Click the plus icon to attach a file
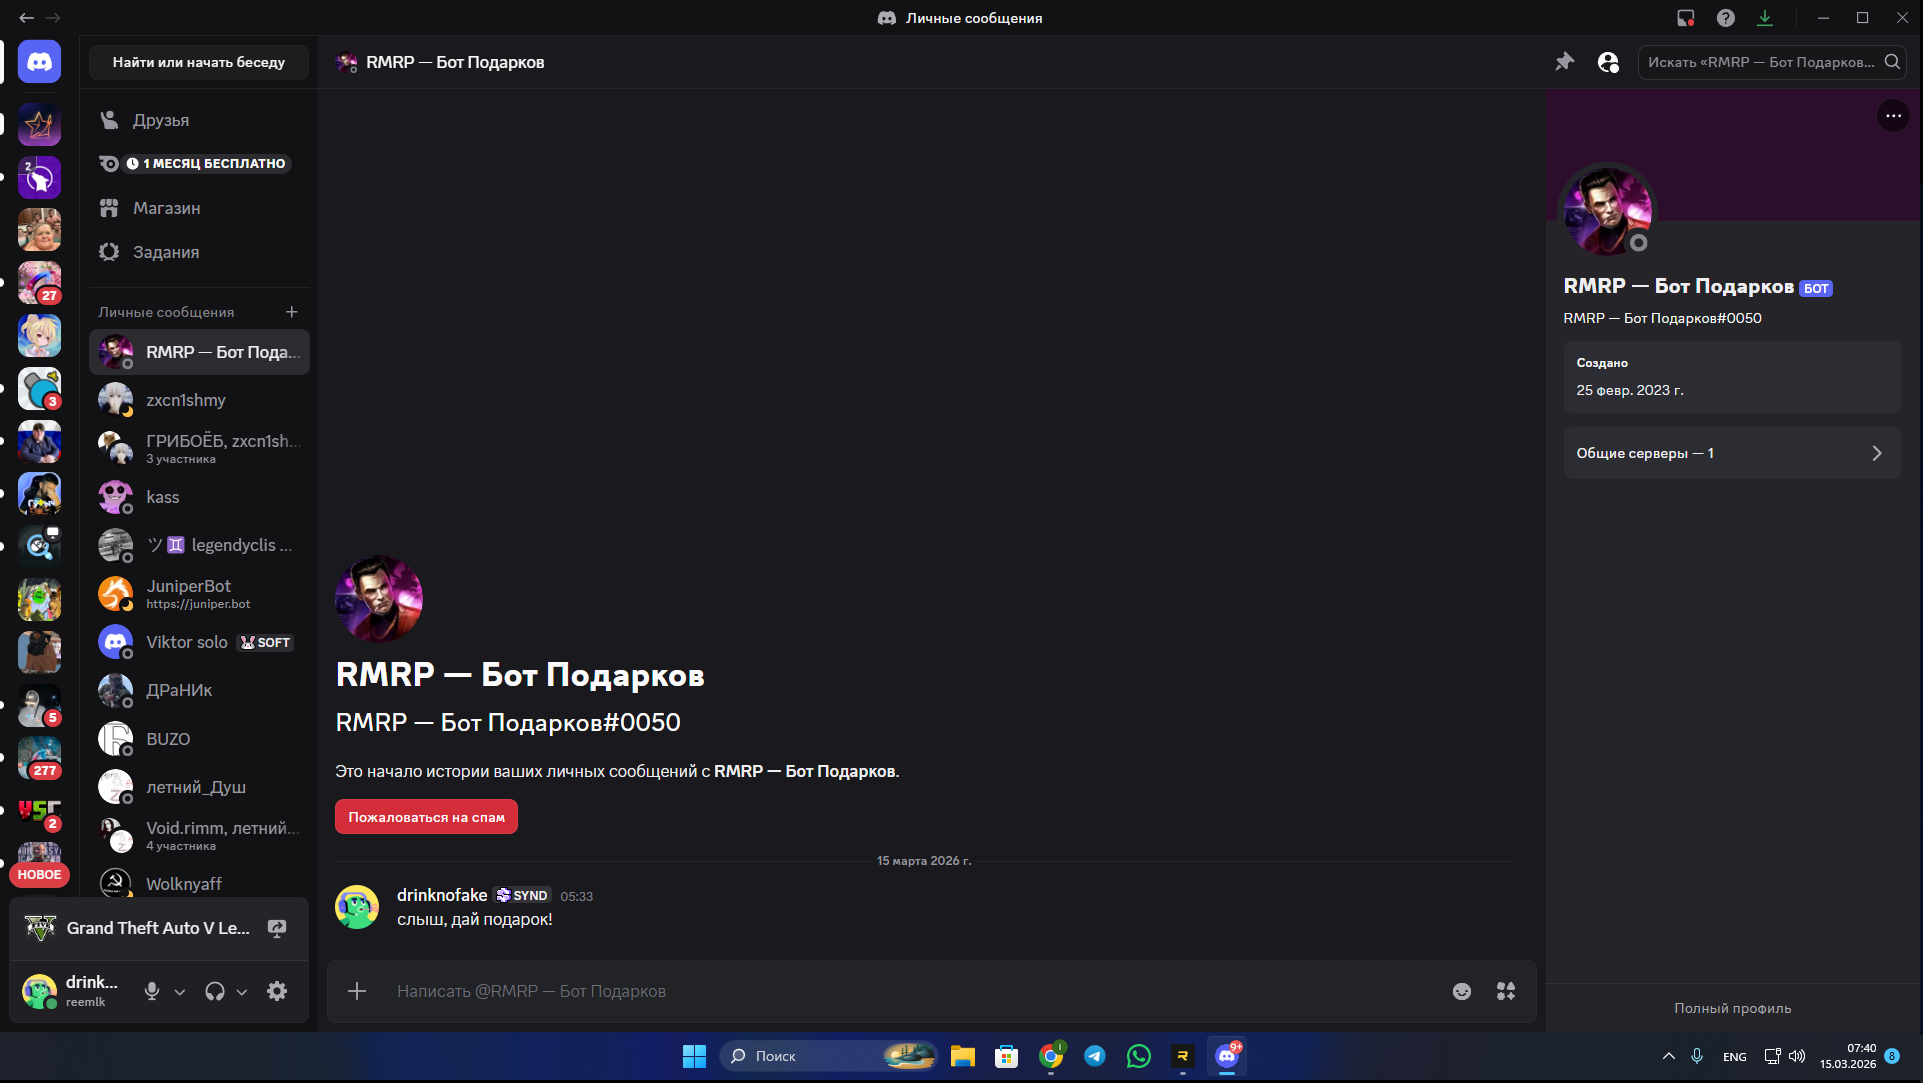The image size is (1923, 1083). point(357,991)
